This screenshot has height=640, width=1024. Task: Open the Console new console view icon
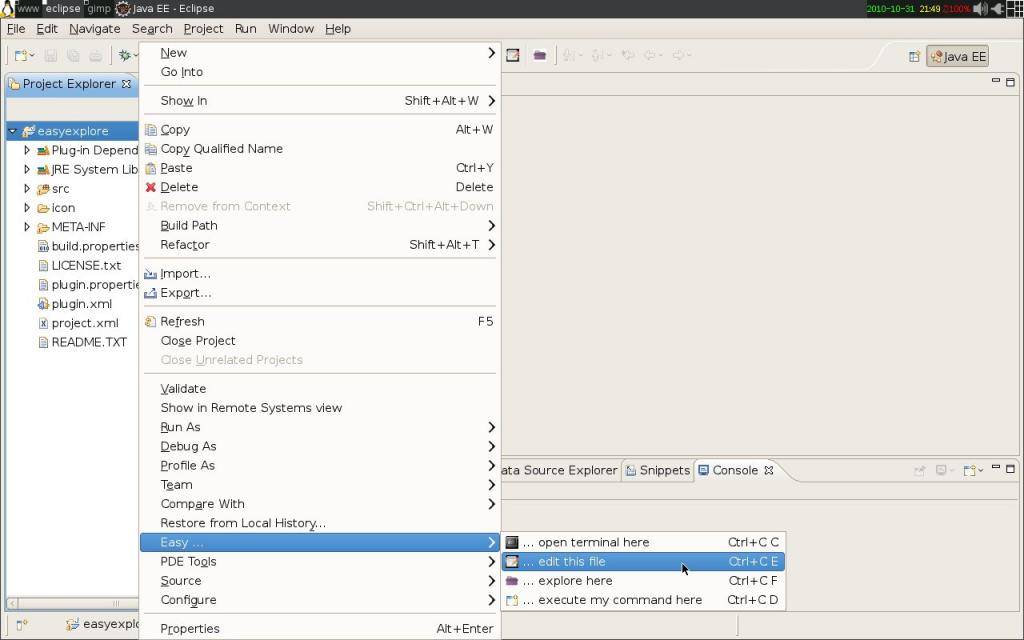(970, 470)
